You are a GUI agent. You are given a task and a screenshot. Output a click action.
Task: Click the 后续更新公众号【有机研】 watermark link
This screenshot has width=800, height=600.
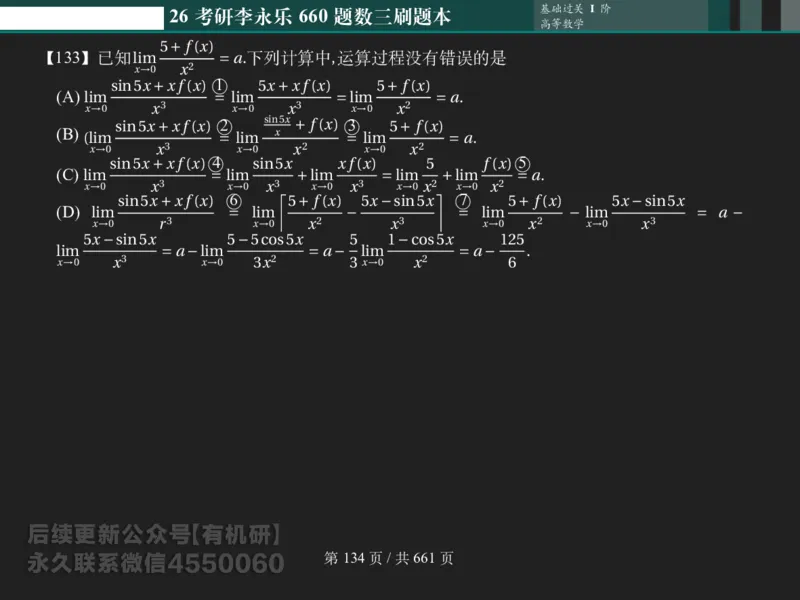coord(155,533)
